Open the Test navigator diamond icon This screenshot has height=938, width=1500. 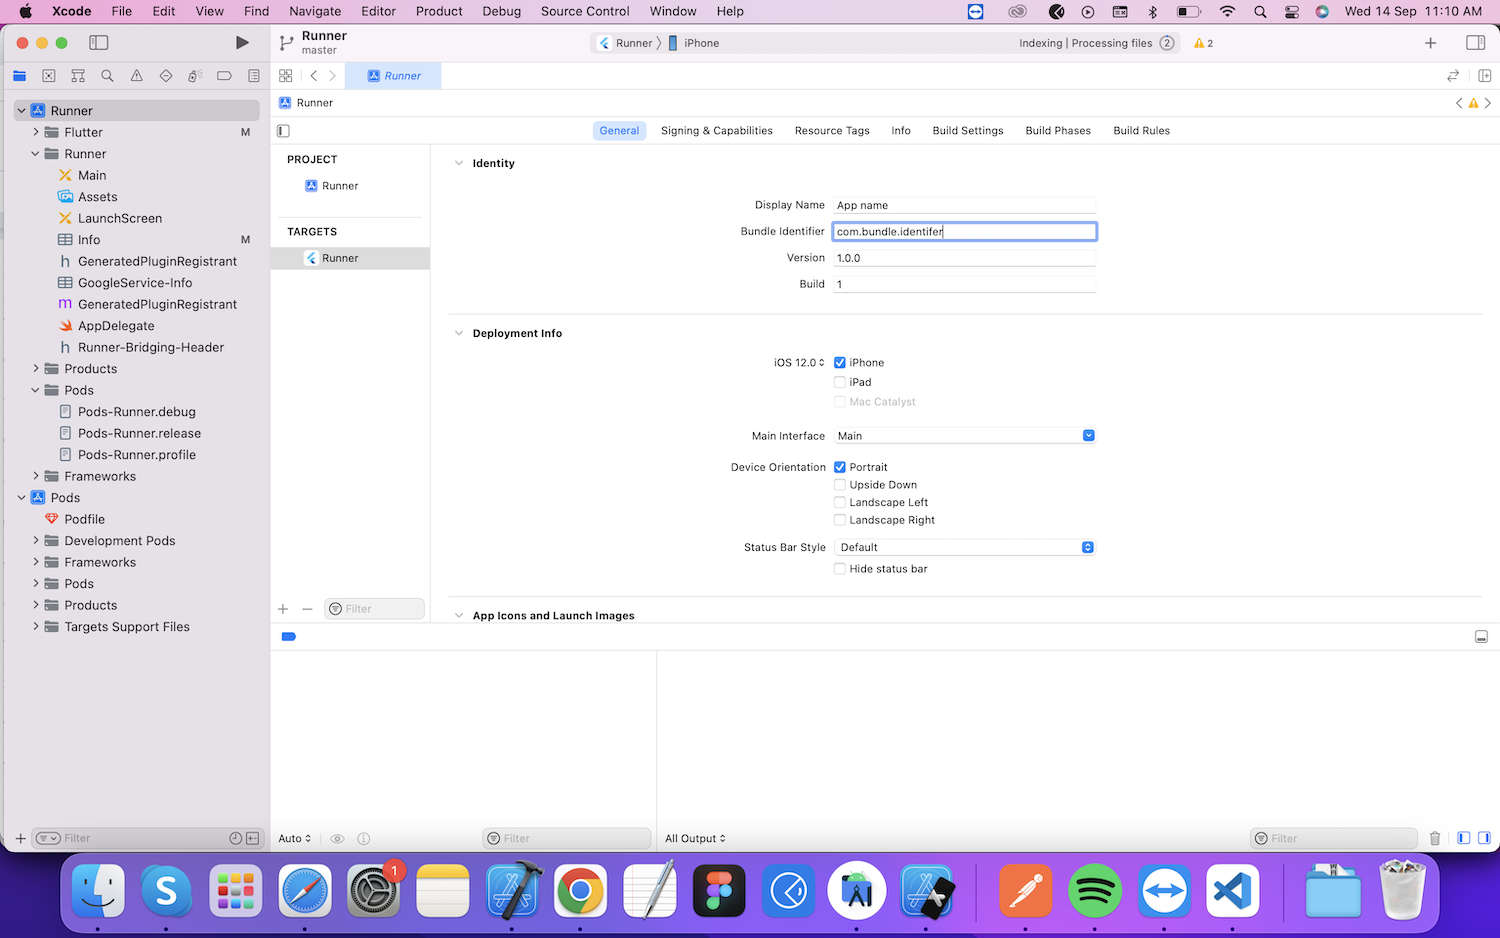(x=166, y=76)
